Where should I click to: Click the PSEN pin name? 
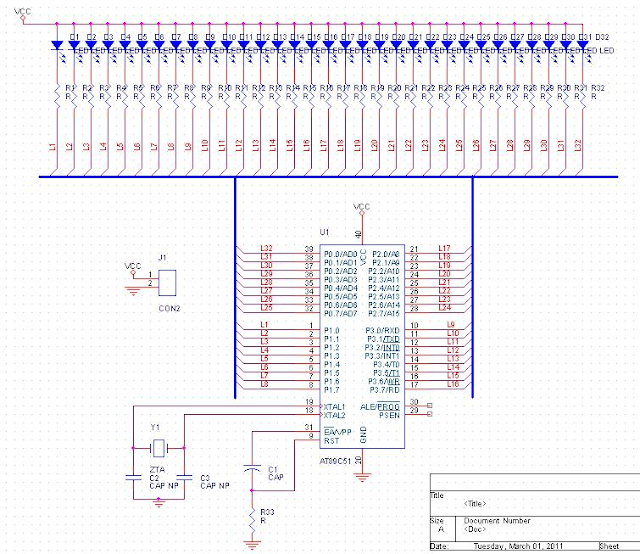(x=389, y=415)
